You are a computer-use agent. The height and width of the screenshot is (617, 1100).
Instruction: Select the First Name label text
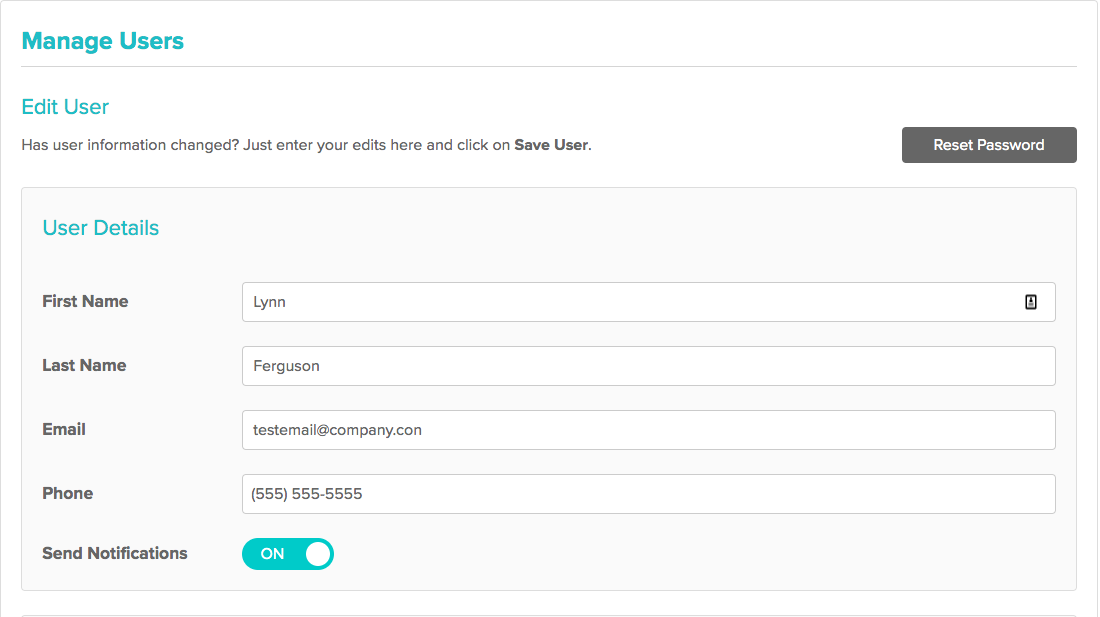pyautogui.click(x=84, y=301)
